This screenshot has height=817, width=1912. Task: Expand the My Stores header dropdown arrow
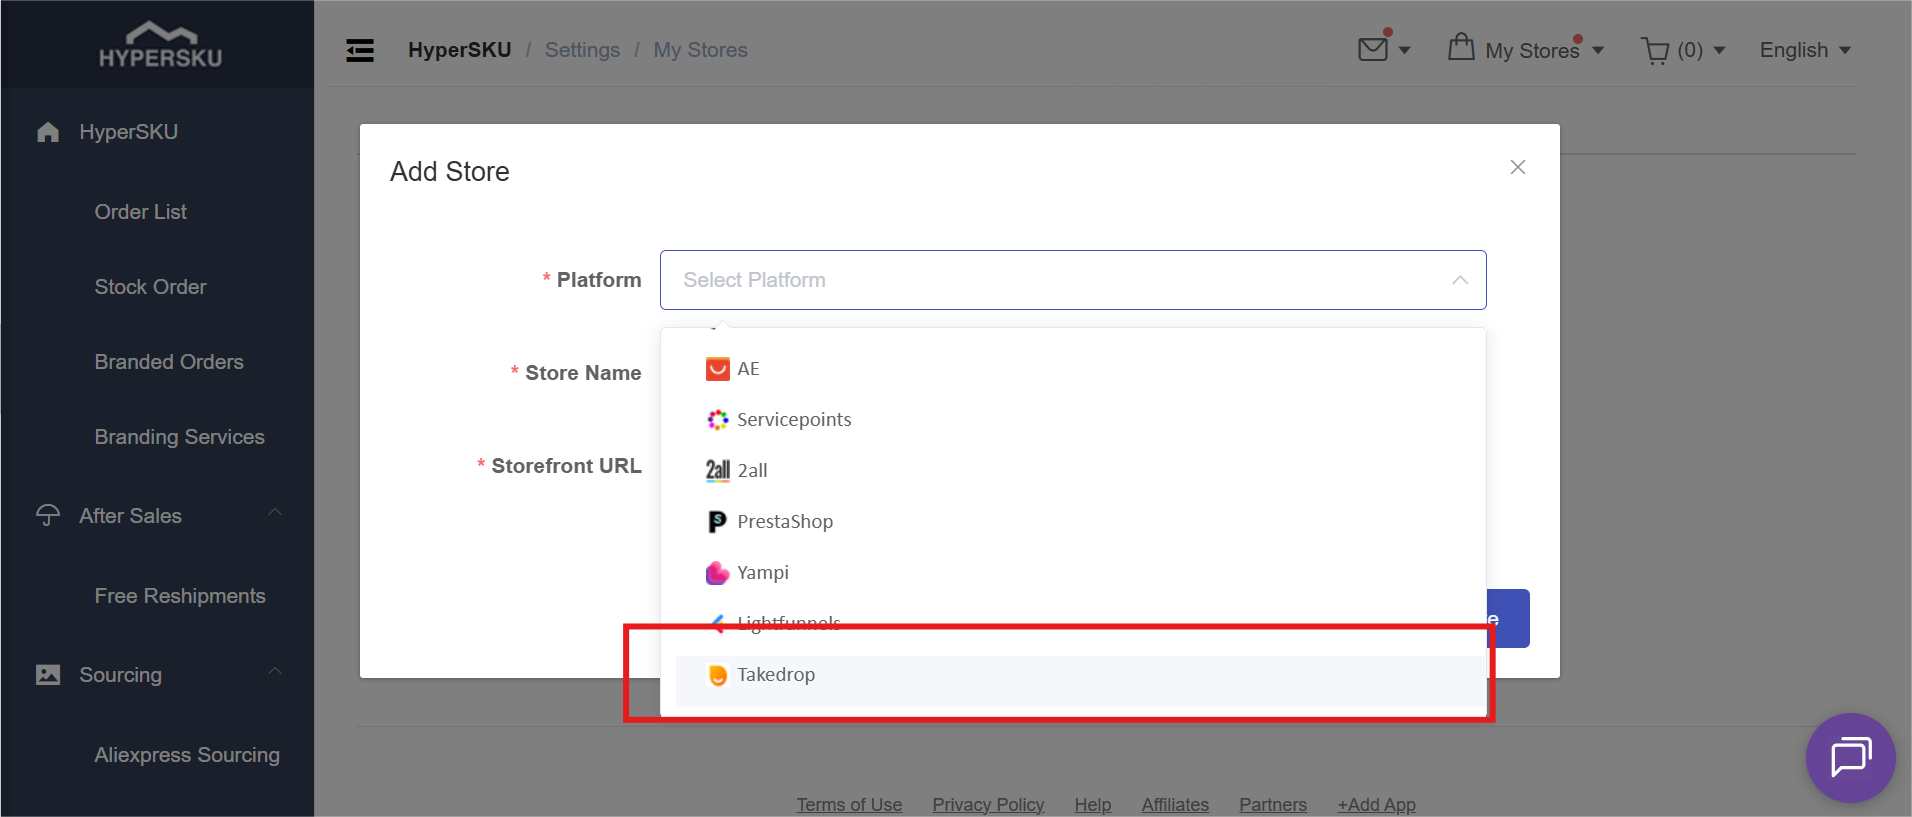point(1598,50)
